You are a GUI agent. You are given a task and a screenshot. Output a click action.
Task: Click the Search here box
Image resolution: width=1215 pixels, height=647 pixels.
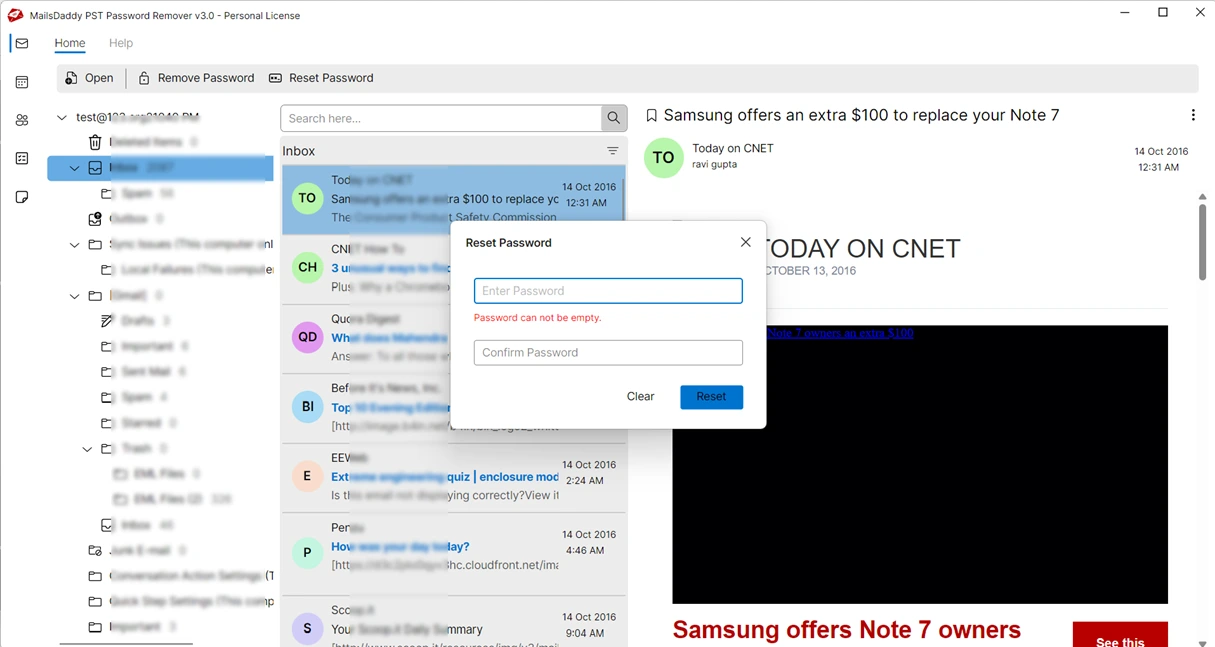441,118
